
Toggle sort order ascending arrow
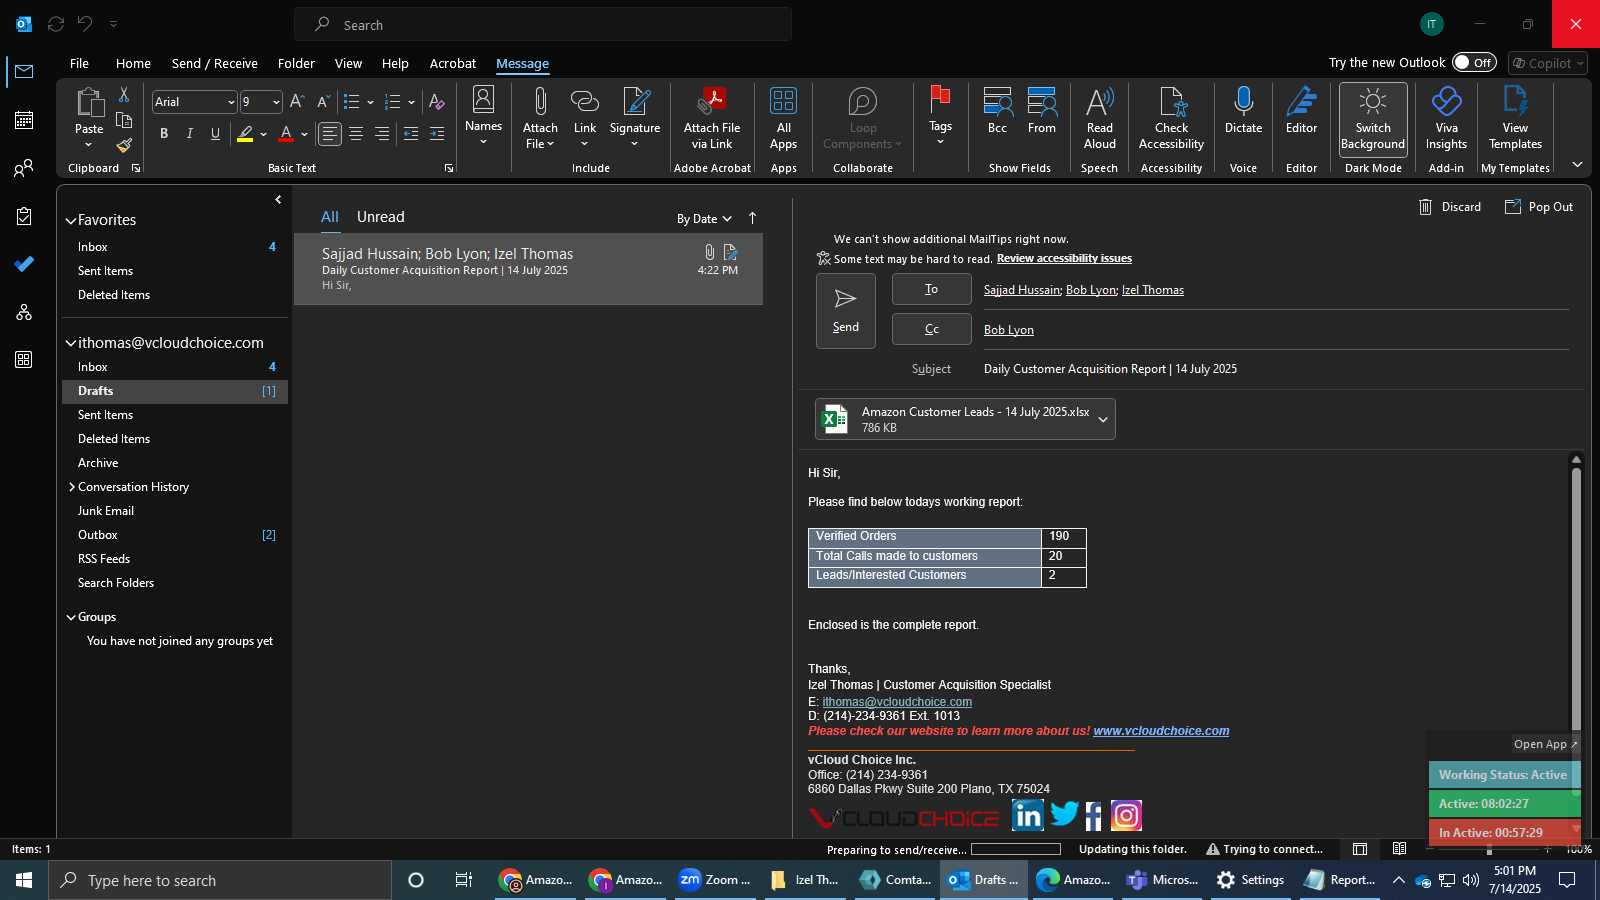click(753, 218)
